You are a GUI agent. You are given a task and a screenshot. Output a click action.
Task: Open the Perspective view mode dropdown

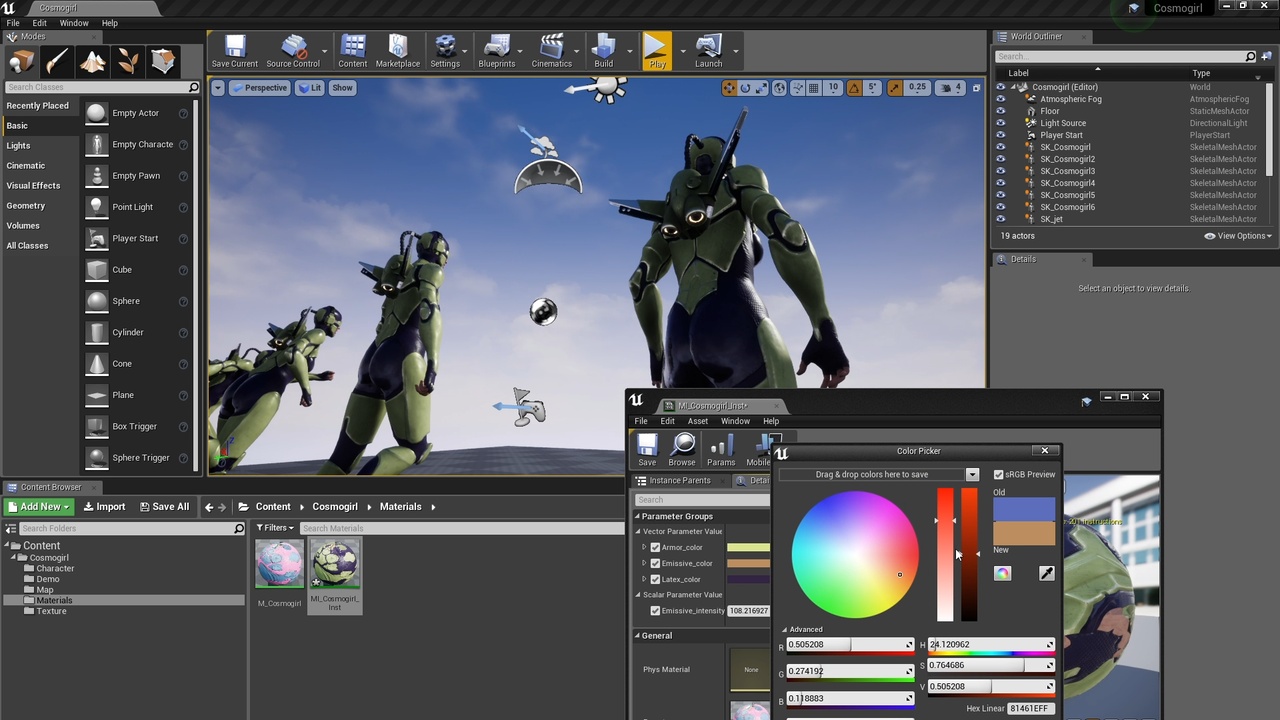(x=260, y=88)
